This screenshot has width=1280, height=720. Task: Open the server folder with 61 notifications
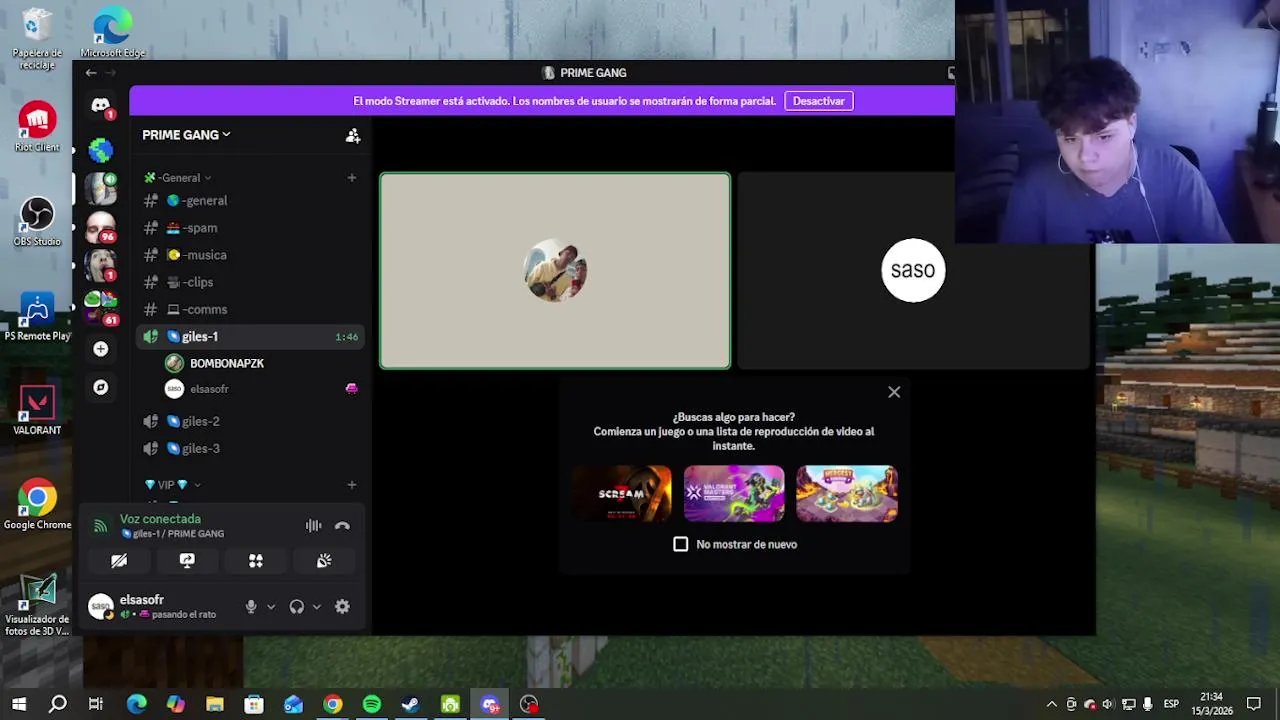click(101, 308)
